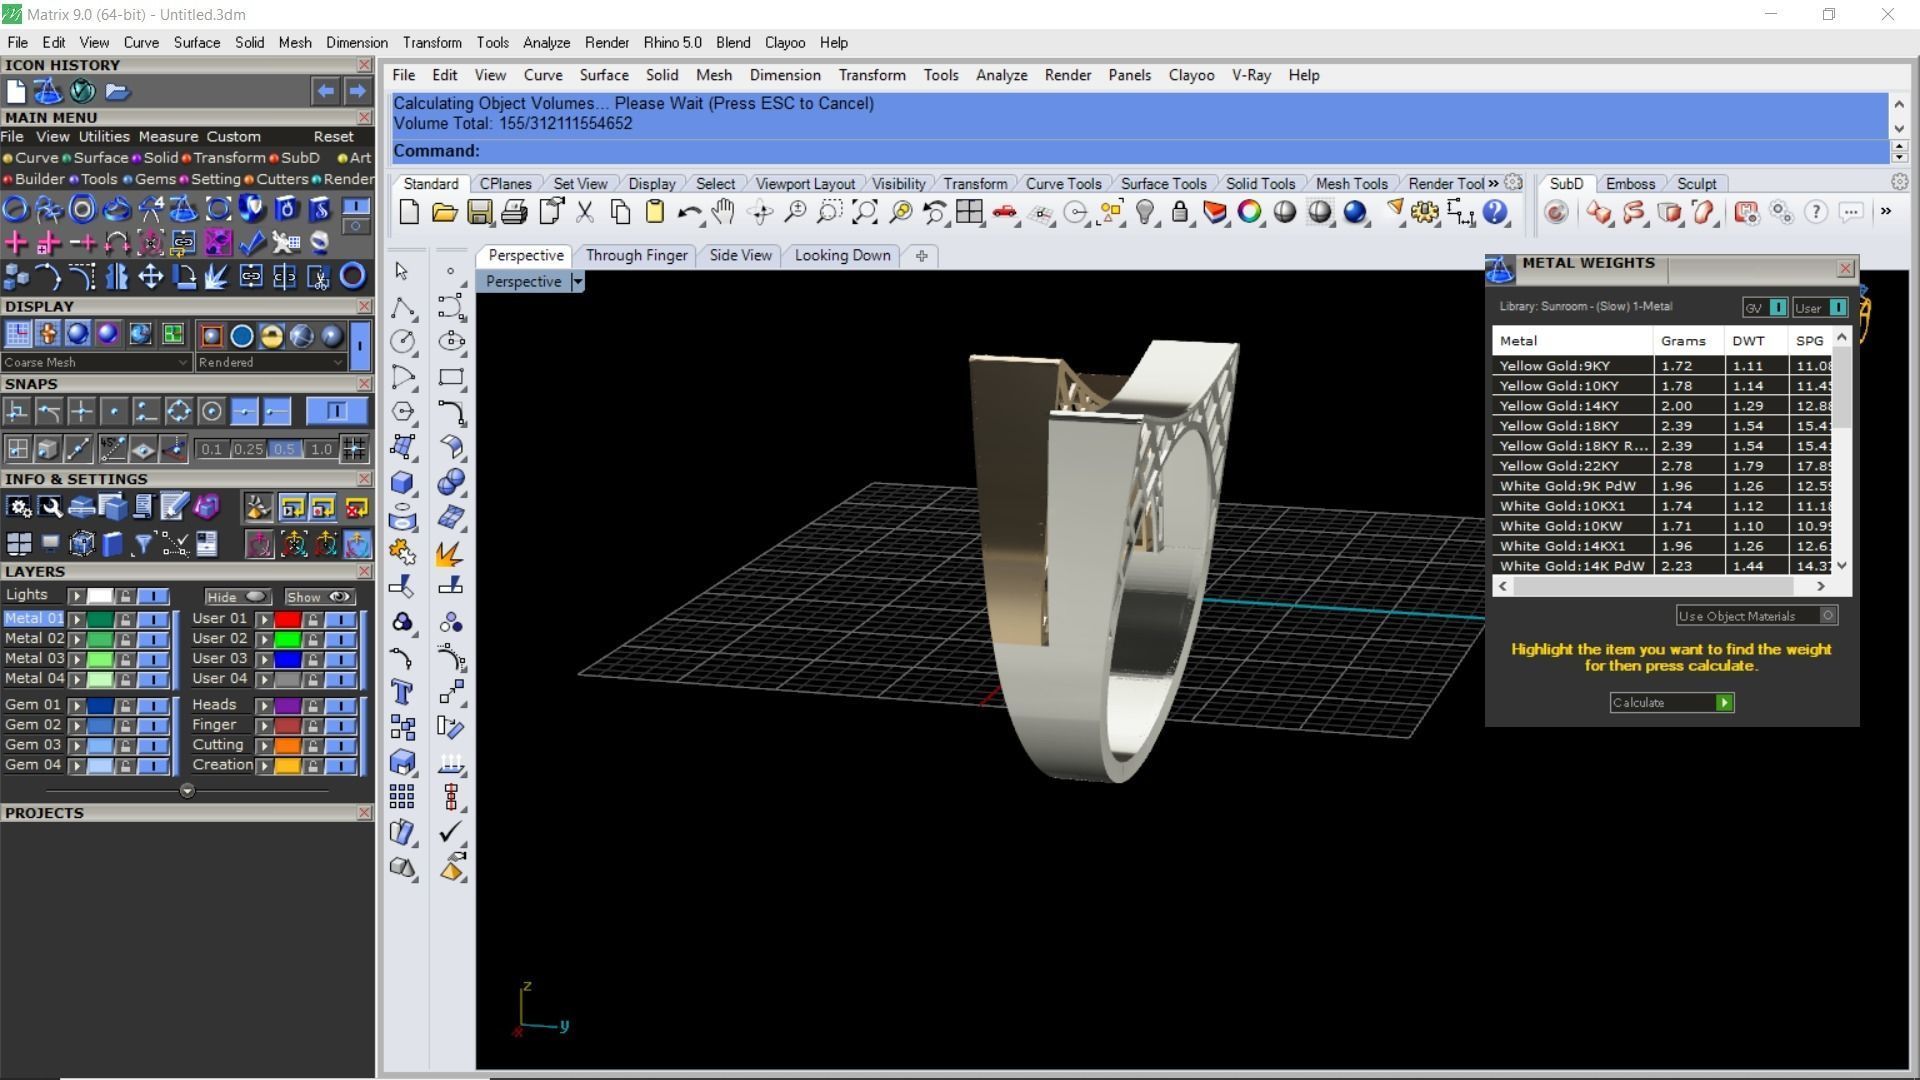Open the Coarse Mesh dropdown in Display
Screen dimensions: 1920x1080
click(96, 362)
